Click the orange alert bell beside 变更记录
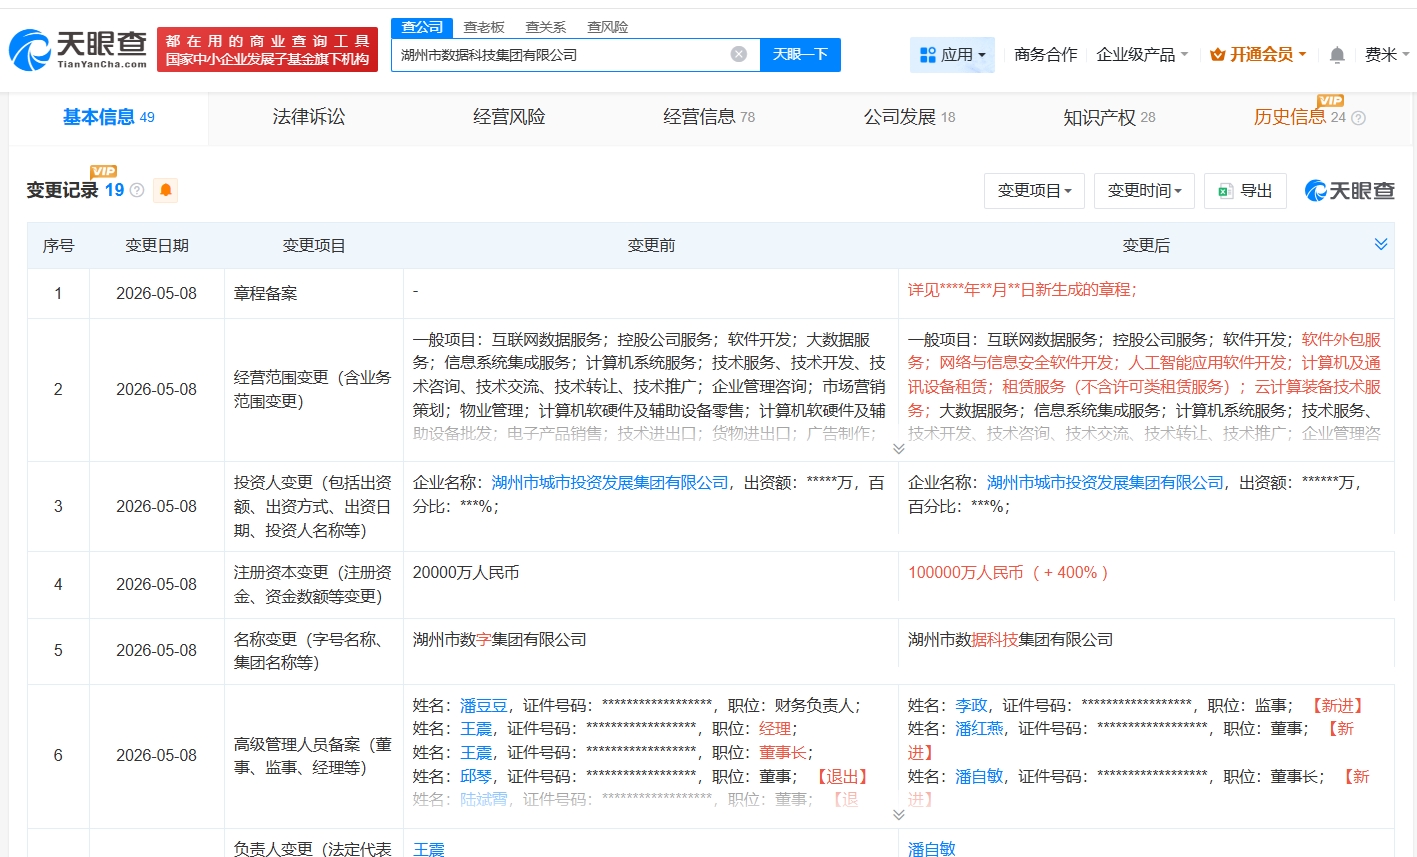Screen dimensions: 1417x857 tap(166, 190)
